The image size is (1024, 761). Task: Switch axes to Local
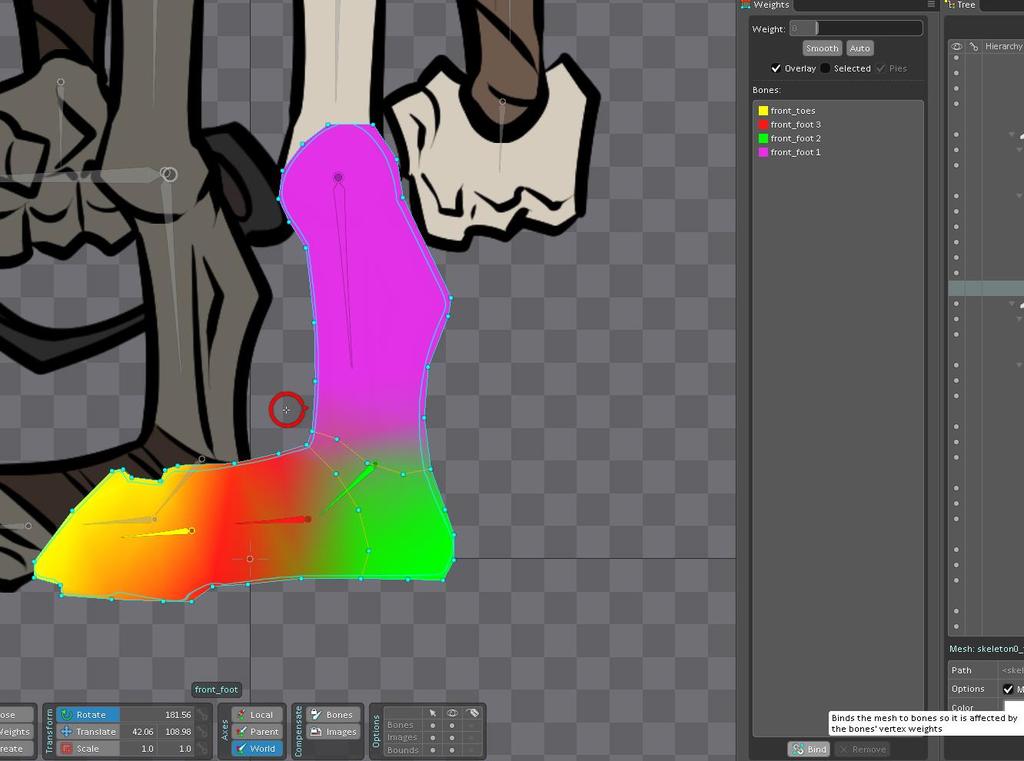click(257, 715)
